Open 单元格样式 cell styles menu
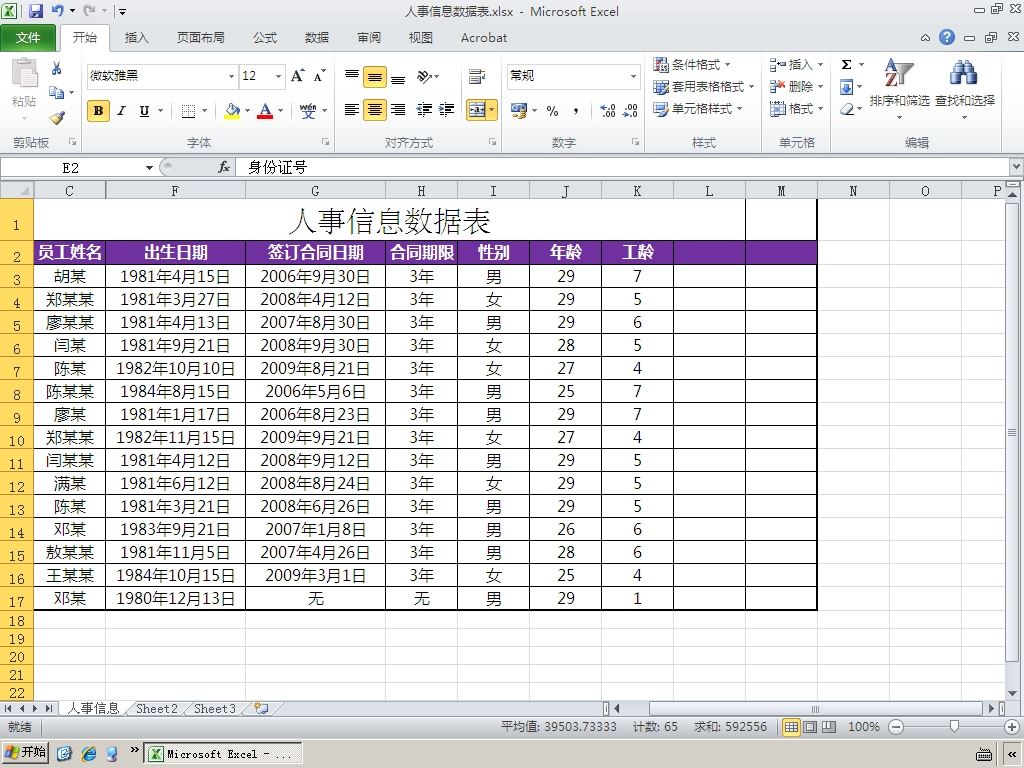The height and width of the screenshot is (768, 1024). pyautogui.click(x=698, y=109)
